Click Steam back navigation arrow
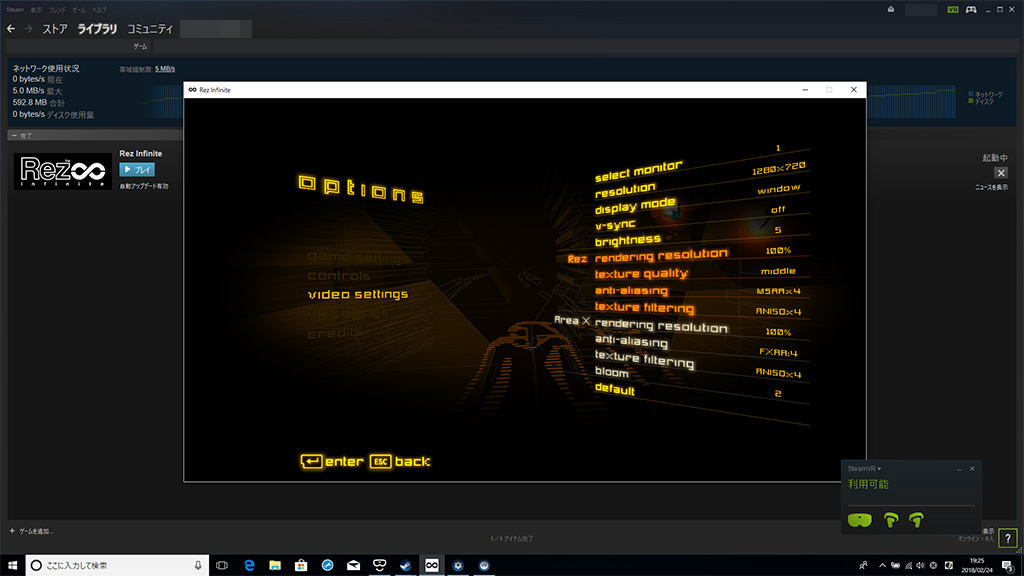This screenshot has height=576, width=1024. 11,29
